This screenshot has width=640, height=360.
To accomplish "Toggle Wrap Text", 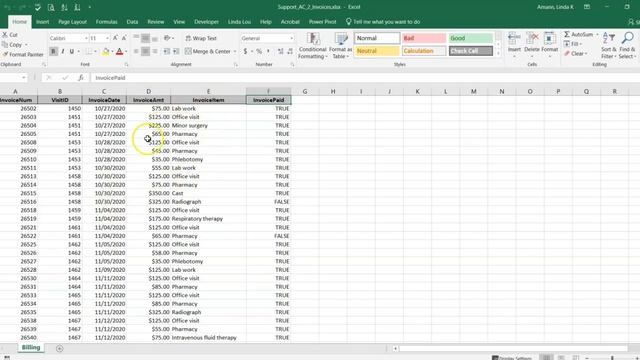I will (x=201, y=38).
